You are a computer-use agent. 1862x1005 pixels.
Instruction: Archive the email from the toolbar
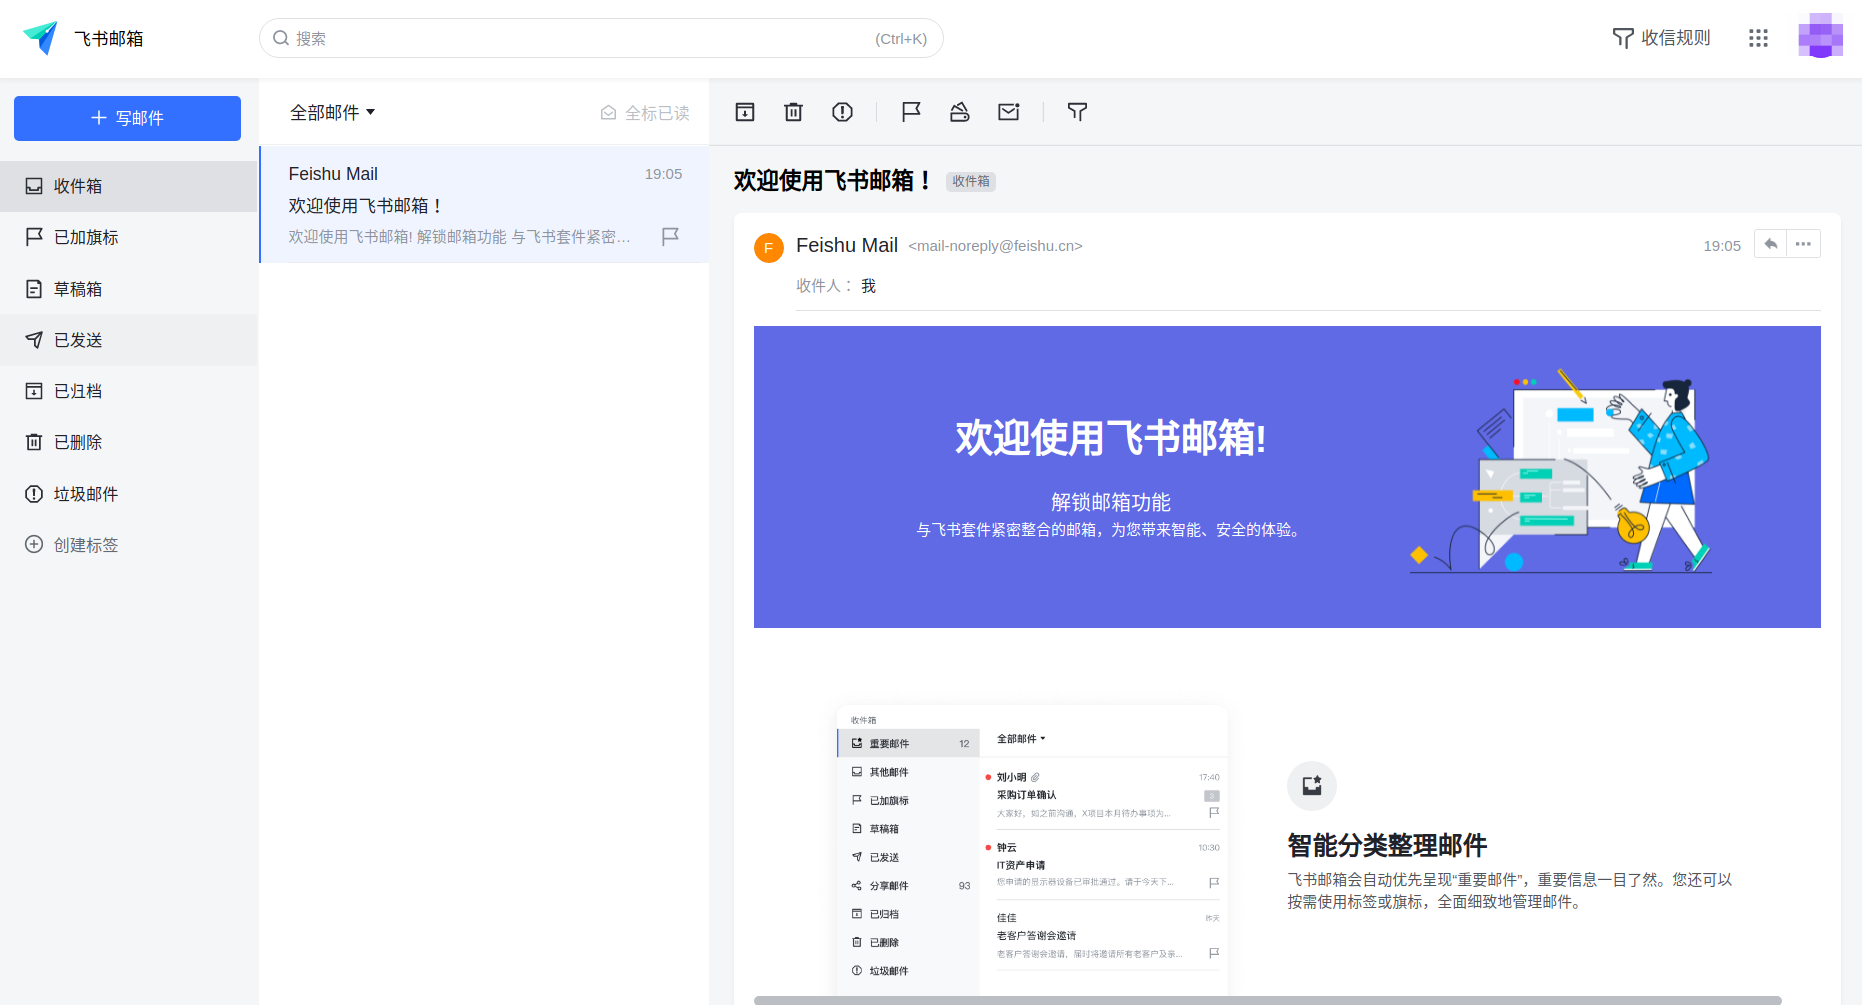pos(745,112)
